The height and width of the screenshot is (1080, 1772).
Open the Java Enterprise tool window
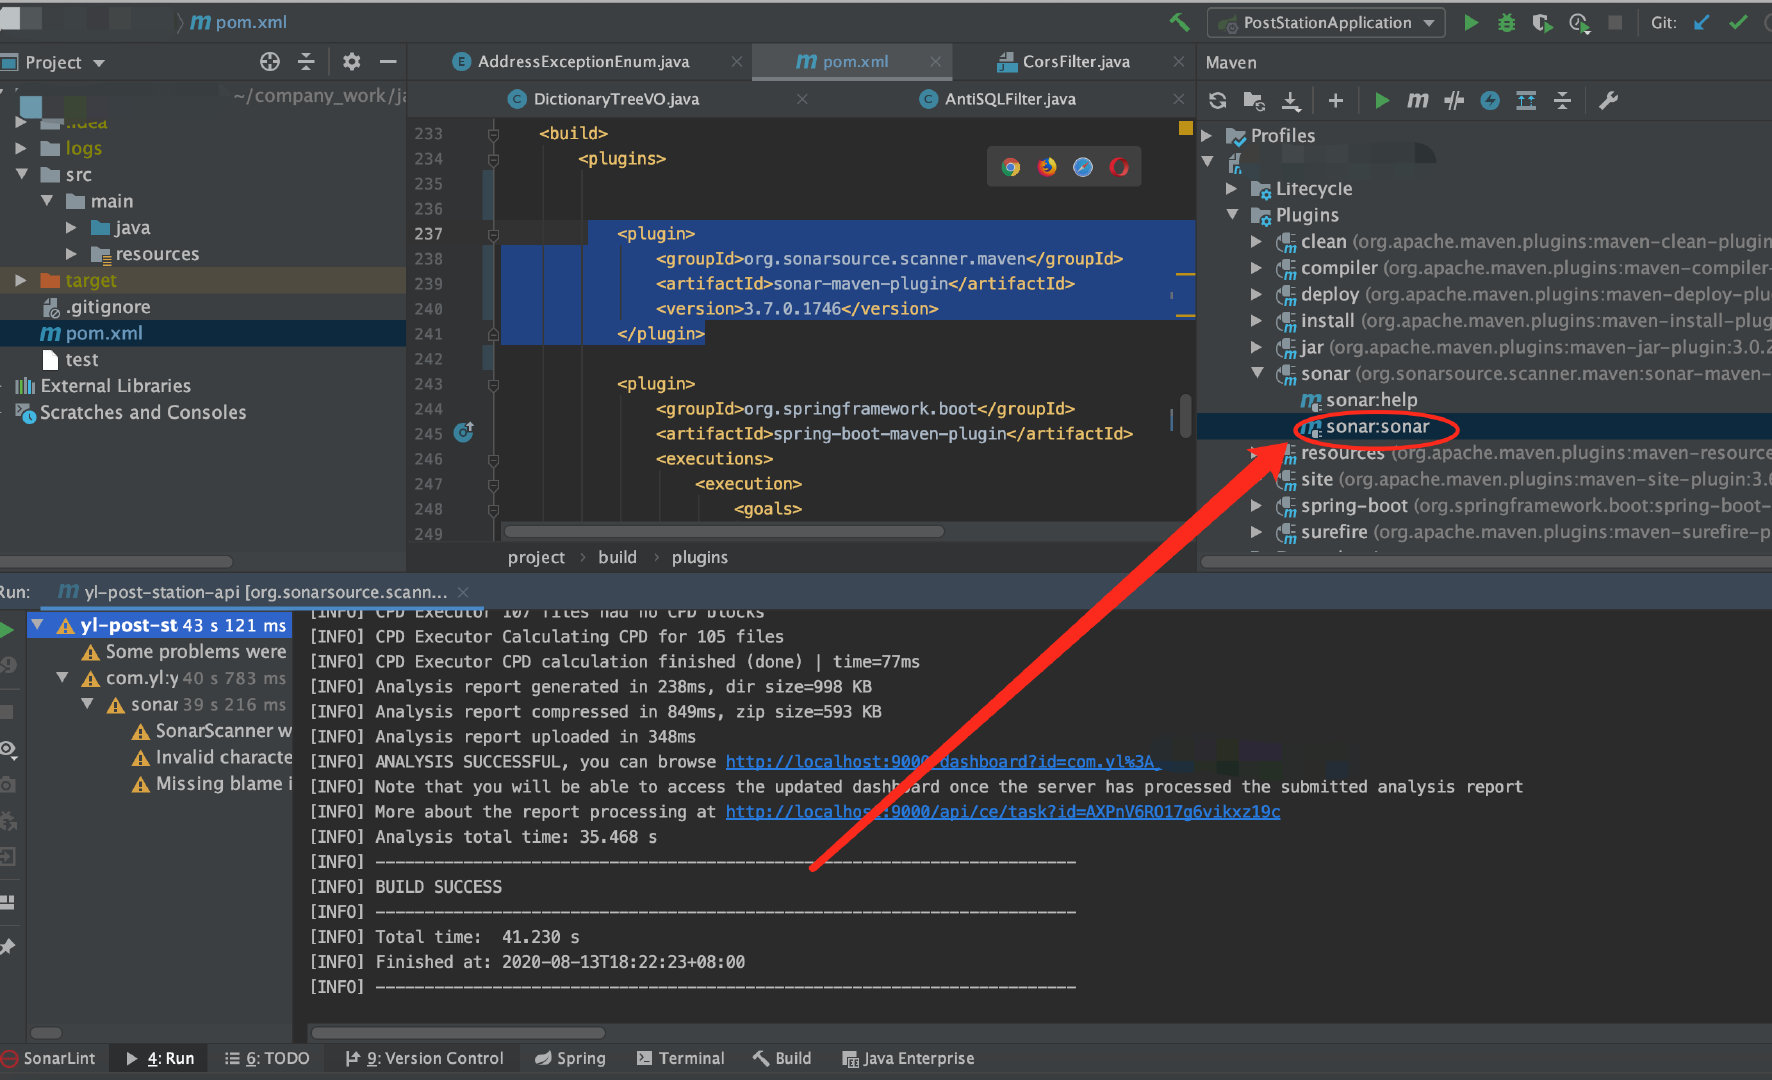pos(908,1058)
